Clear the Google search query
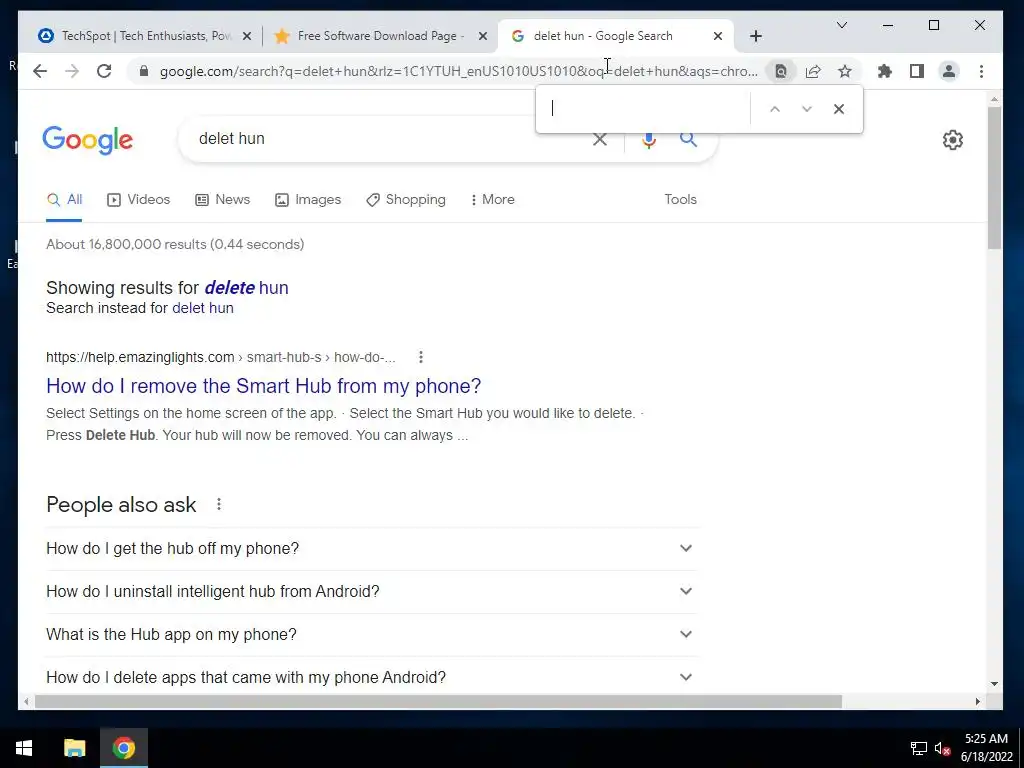The height and width of the screenshot is (768, 1024). click(600, 139)
